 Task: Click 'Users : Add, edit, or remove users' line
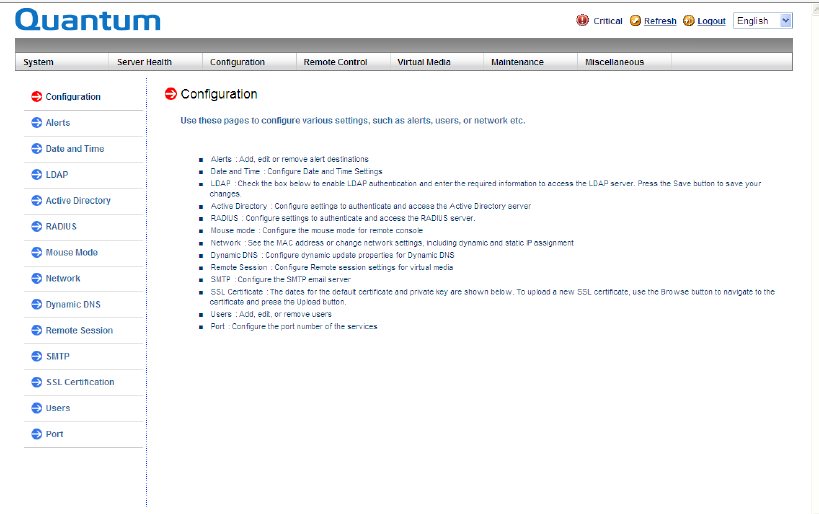pyautogui.click(x=271, y=314)
